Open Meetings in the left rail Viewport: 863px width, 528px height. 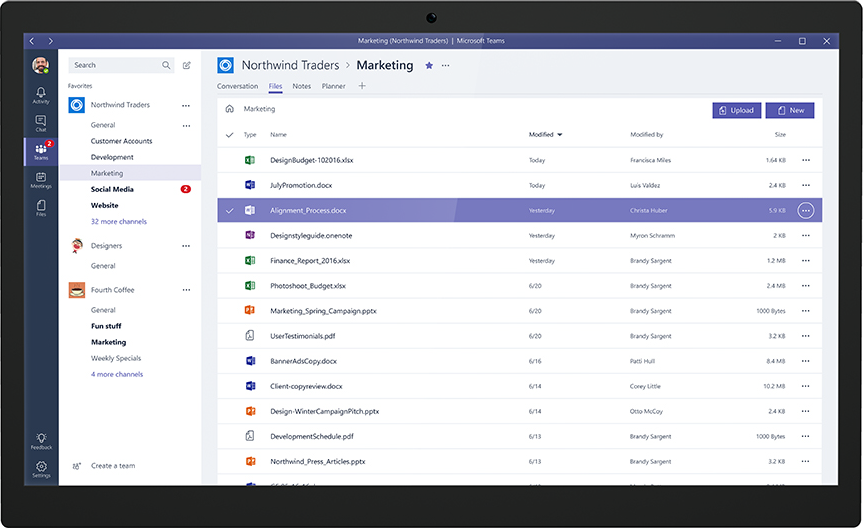pos(40,179)
